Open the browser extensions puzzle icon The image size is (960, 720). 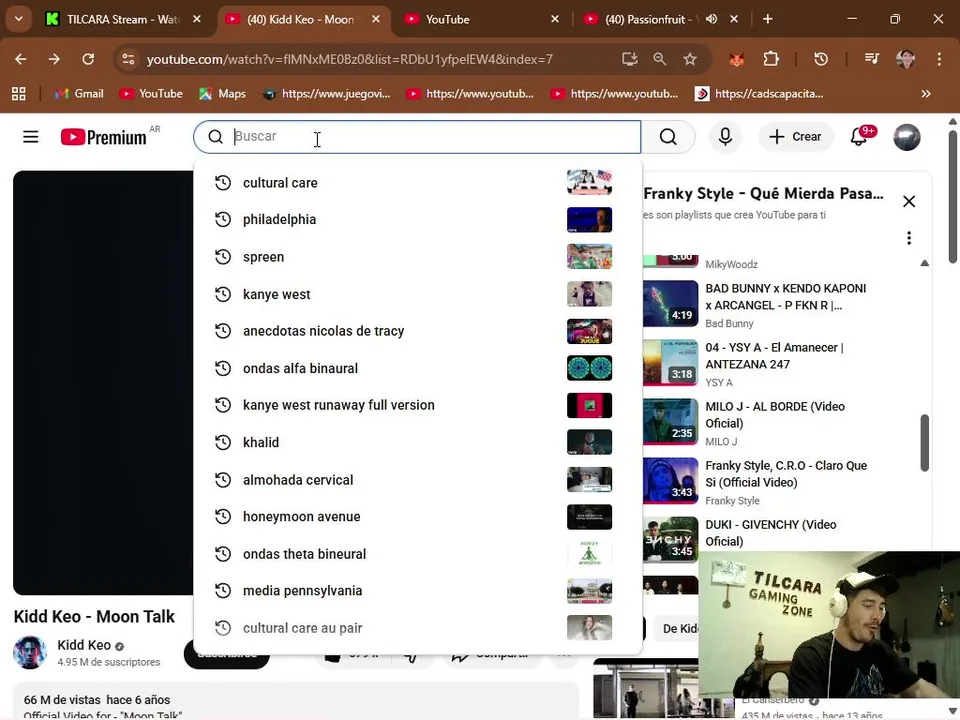(771, 59)
